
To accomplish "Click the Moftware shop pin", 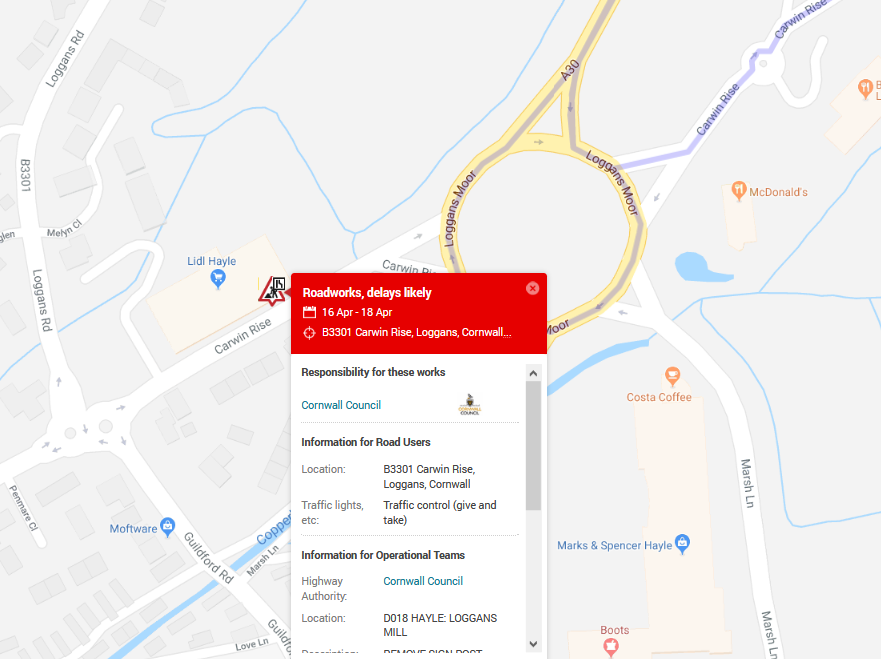I will [x=167, y=528].
